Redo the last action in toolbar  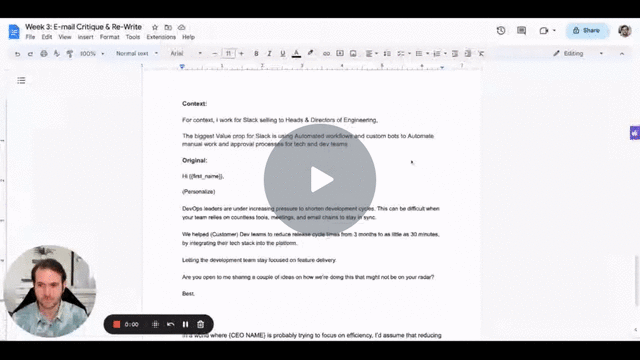30,54
